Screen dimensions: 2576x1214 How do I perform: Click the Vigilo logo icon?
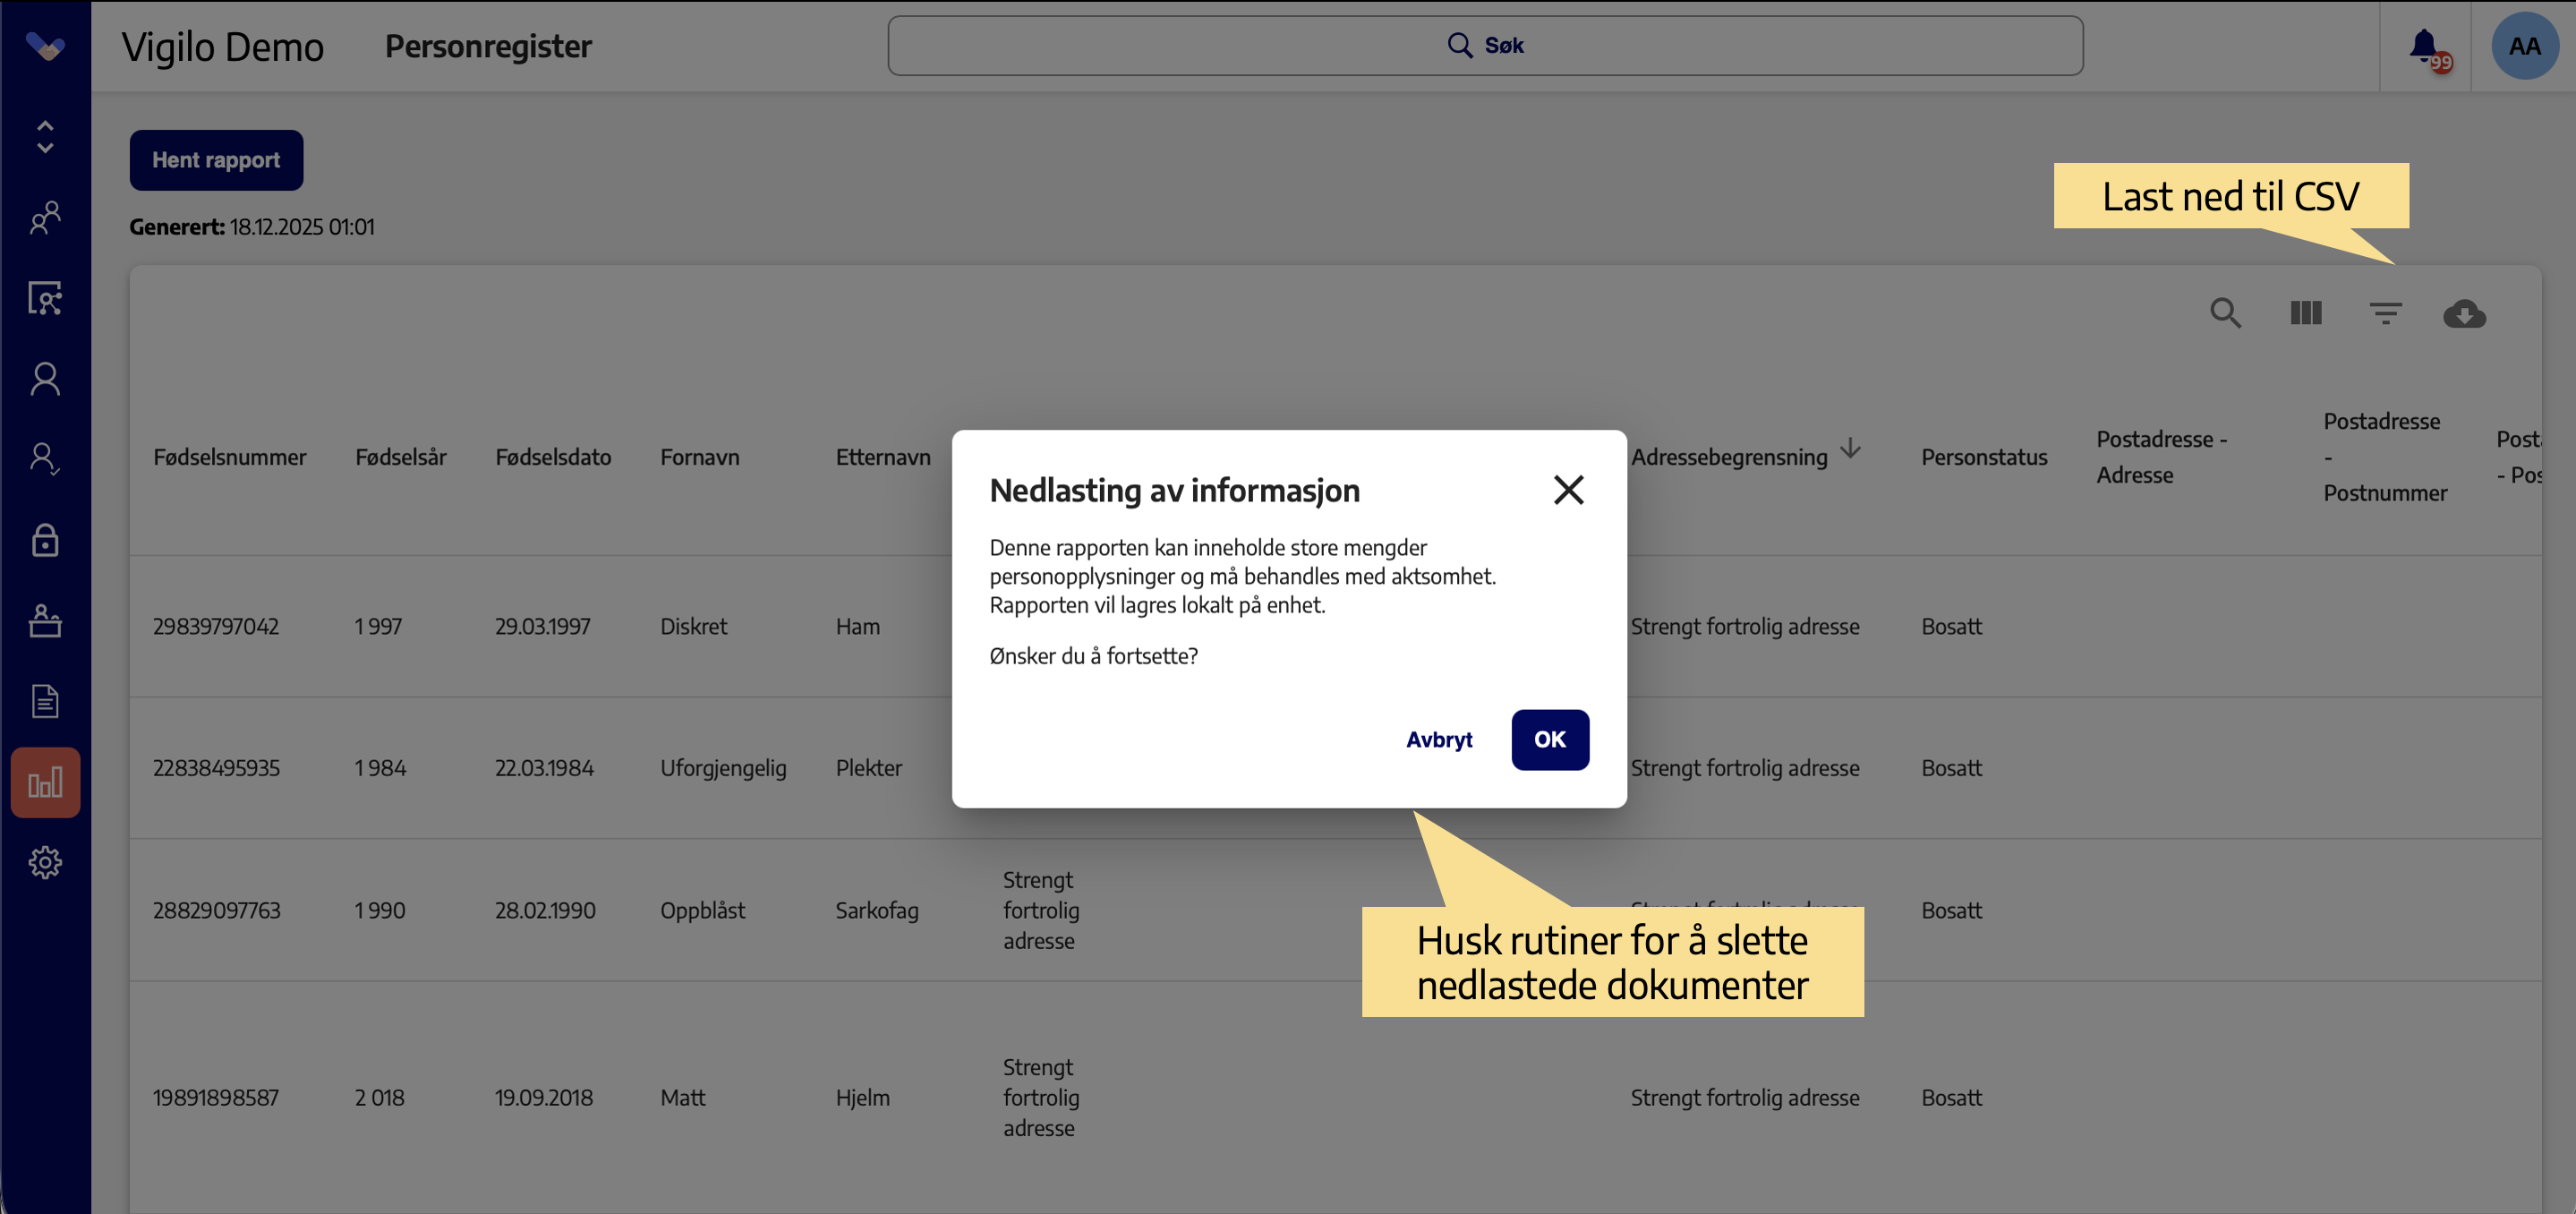(45, 46)
